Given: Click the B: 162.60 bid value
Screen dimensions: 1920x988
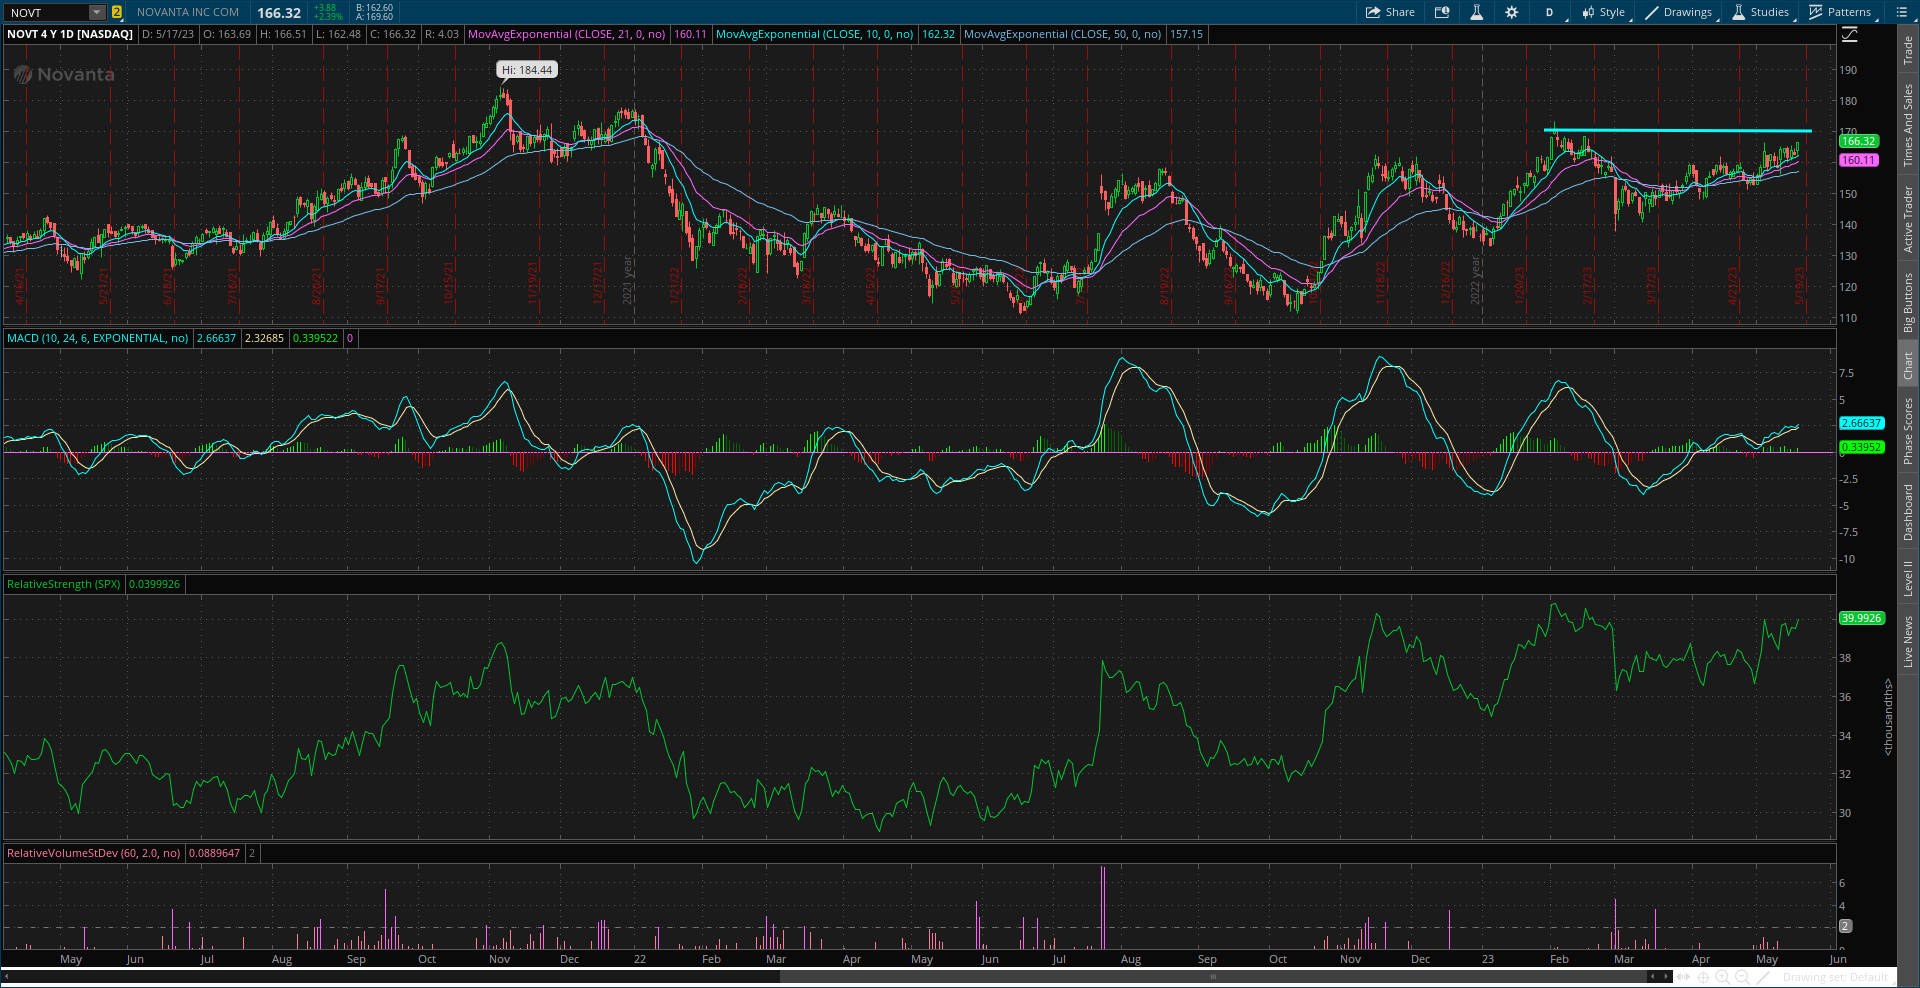Looking at the screenshot, I should coord(375,7).
